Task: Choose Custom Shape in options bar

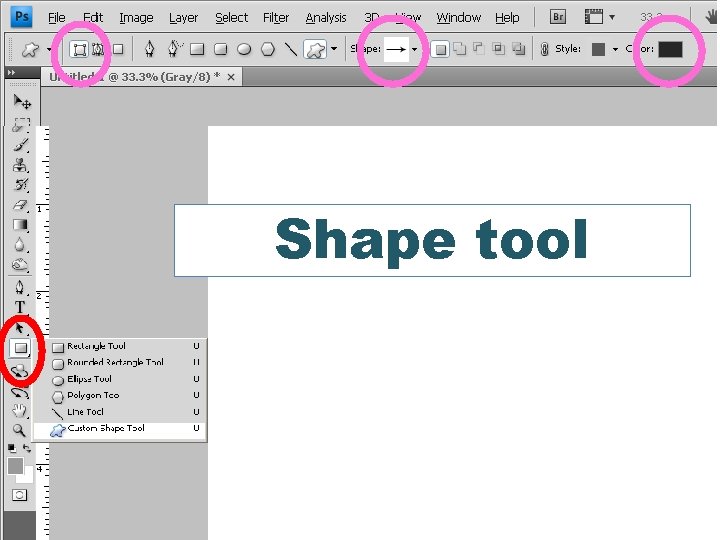Action: pyautogui.click(x=315, y=49)
